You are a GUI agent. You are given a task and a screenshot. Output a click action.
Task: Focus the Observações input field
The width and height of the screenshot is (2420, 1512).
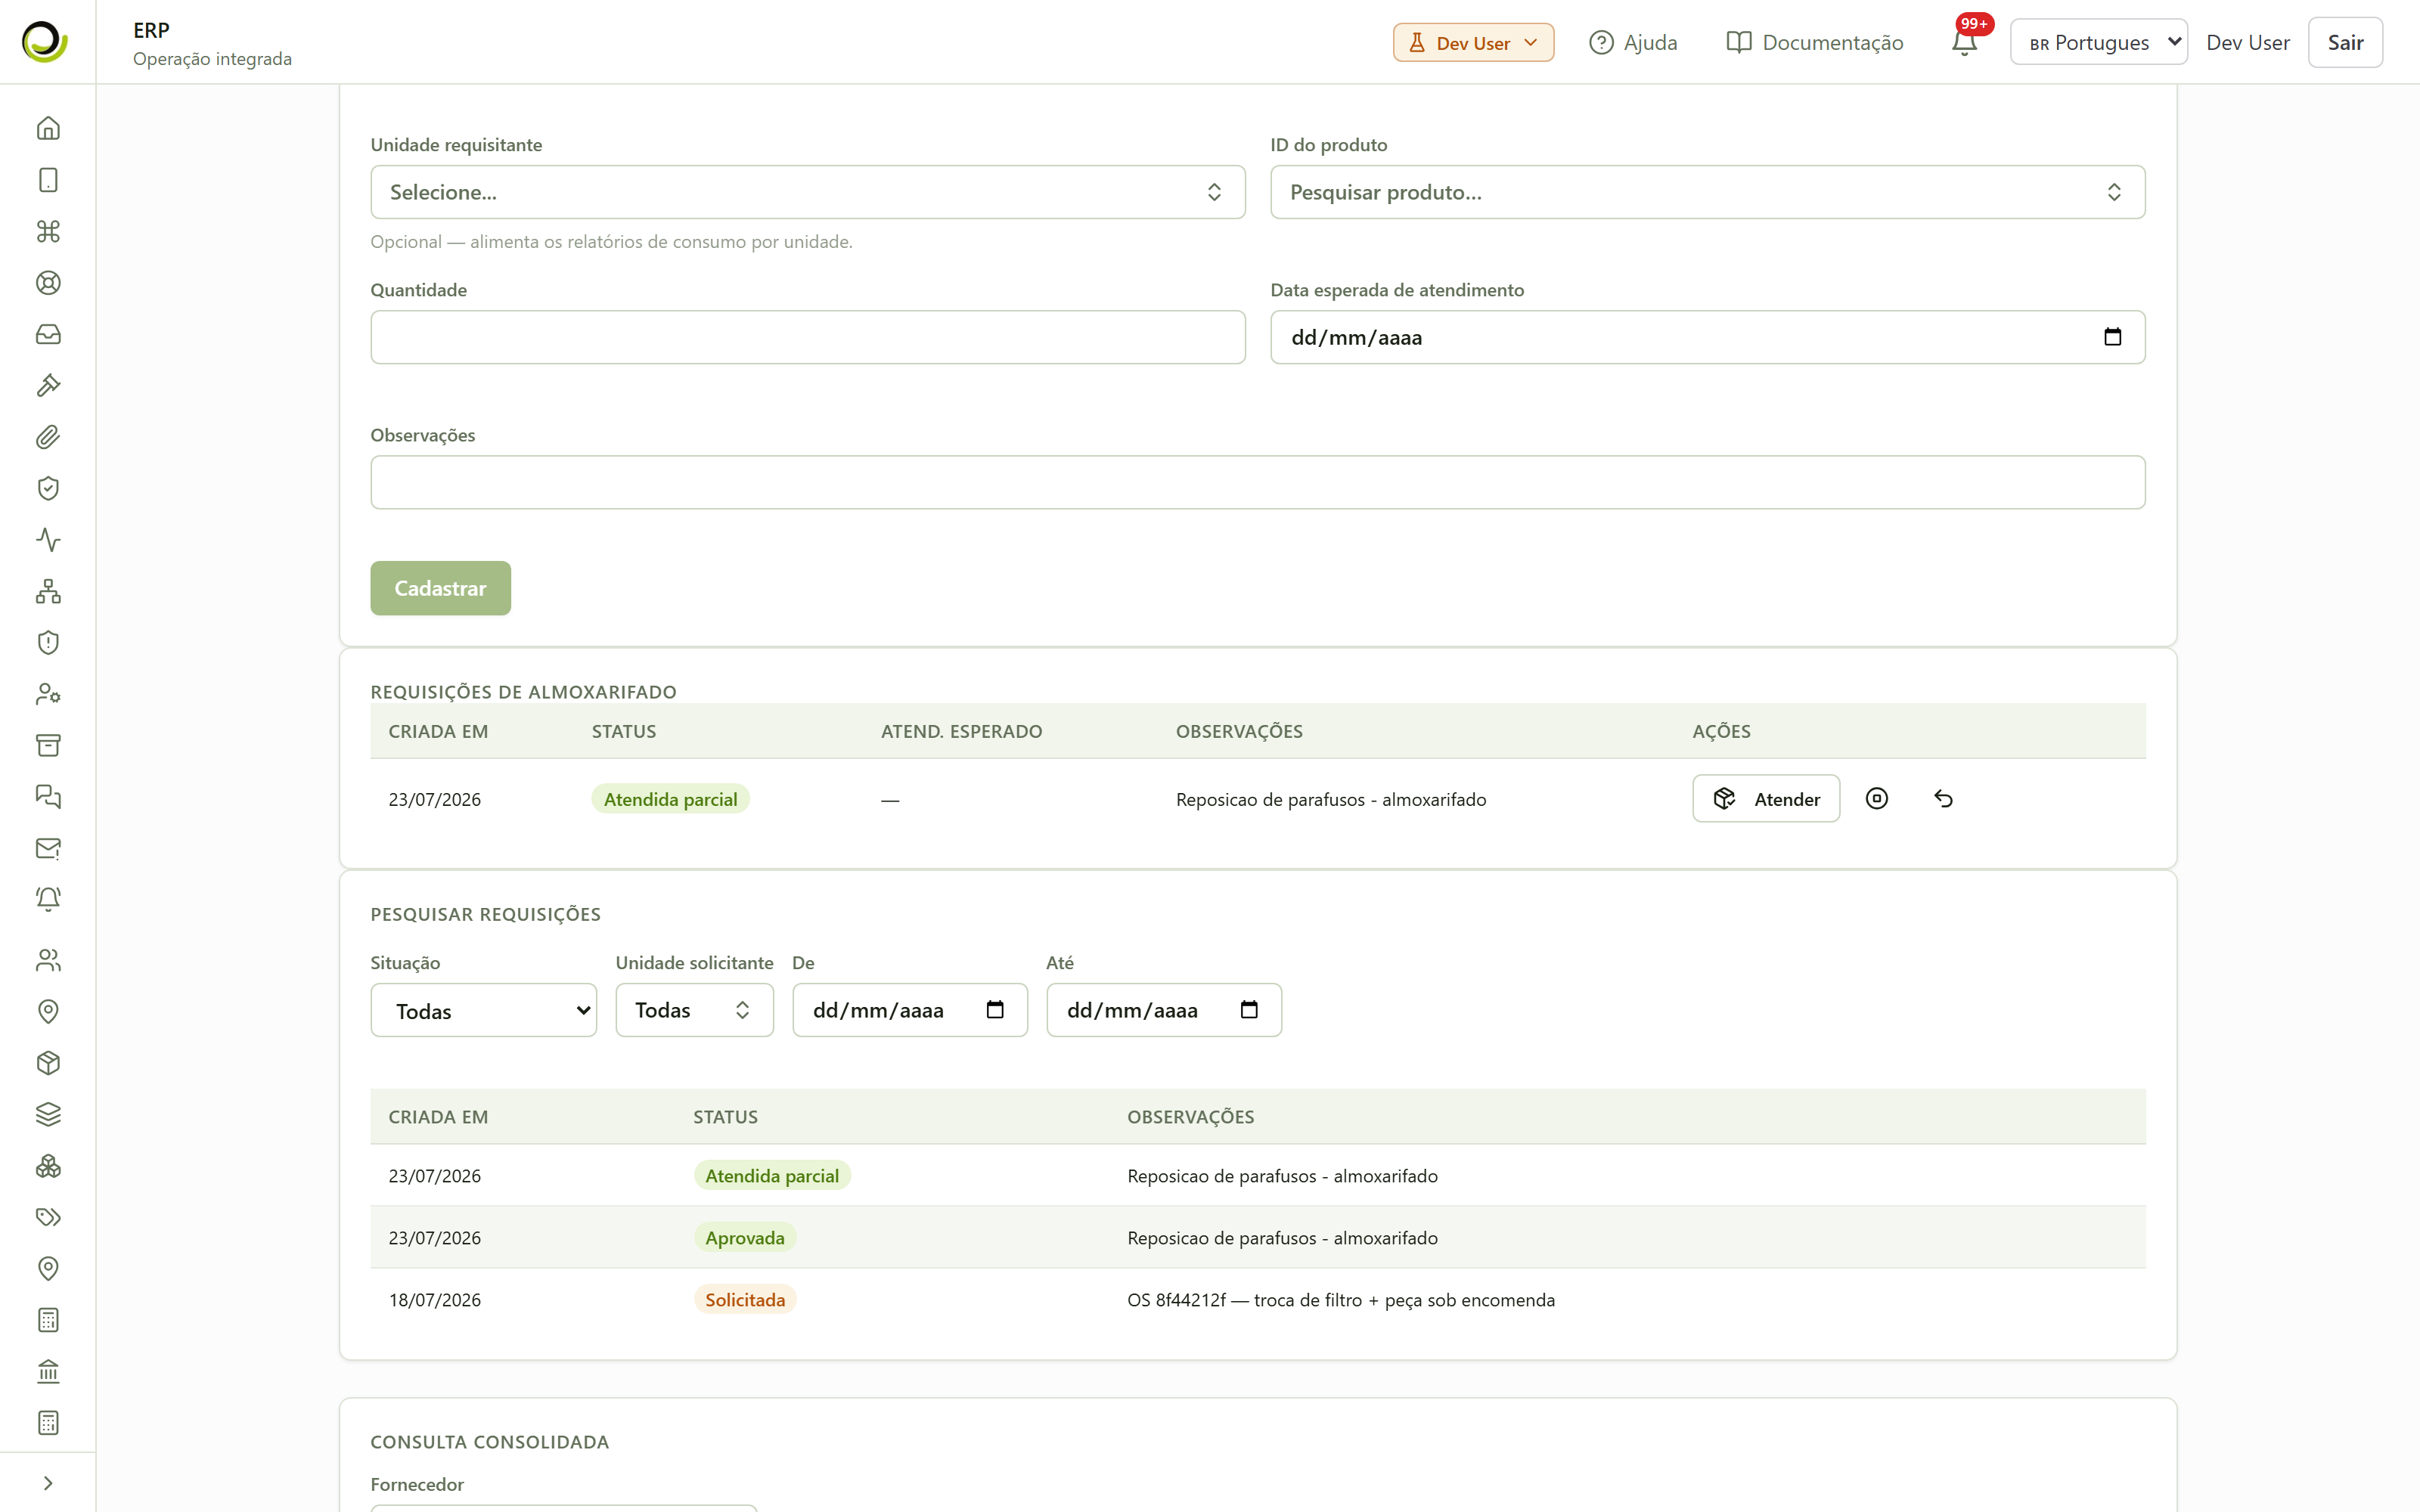[x=1258, y=482]
